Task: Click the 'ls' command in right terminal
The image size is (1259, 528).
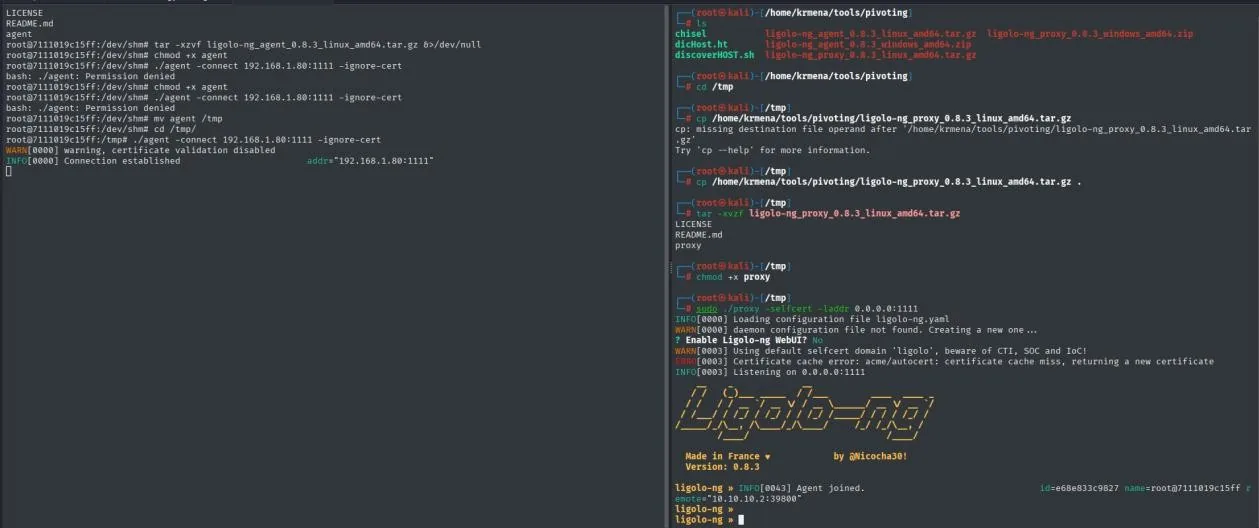Action: pos(703,23)
